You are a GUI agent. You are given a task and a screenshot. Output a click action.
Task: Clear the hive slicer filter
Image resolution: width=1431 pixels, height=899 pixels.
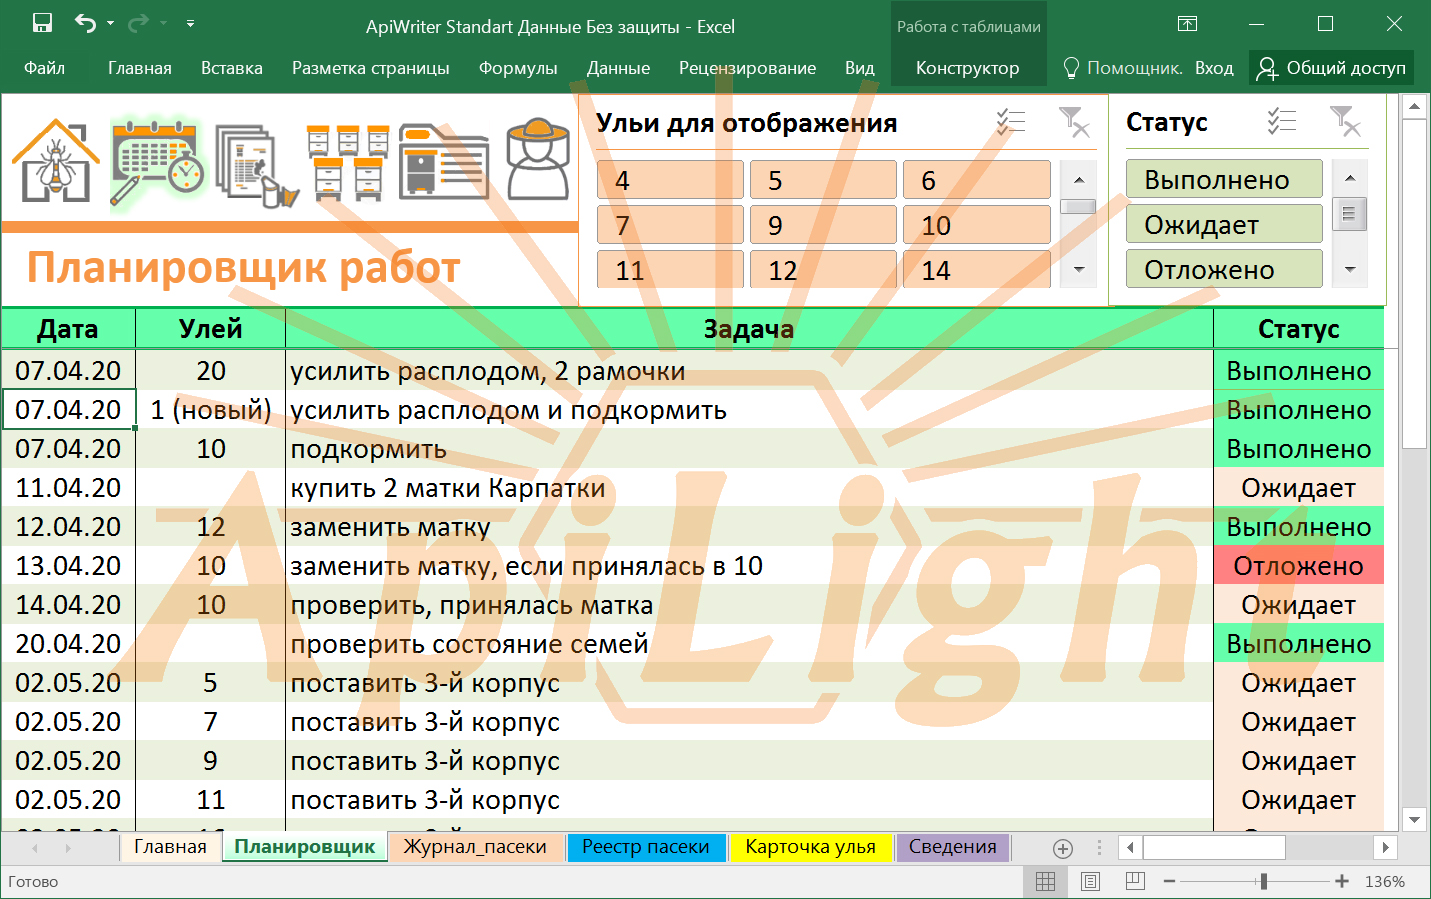click(x=1074, y=123)
